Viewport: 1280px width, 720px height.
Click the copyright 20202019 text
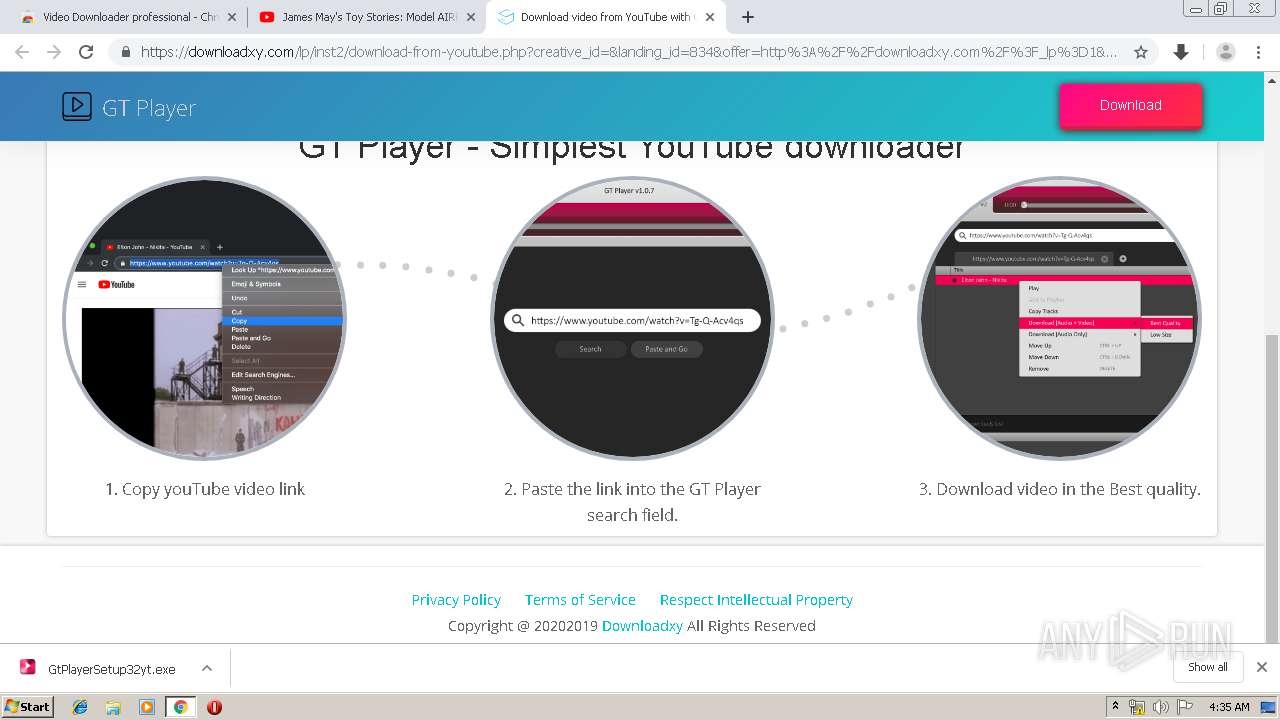(523, 626)
